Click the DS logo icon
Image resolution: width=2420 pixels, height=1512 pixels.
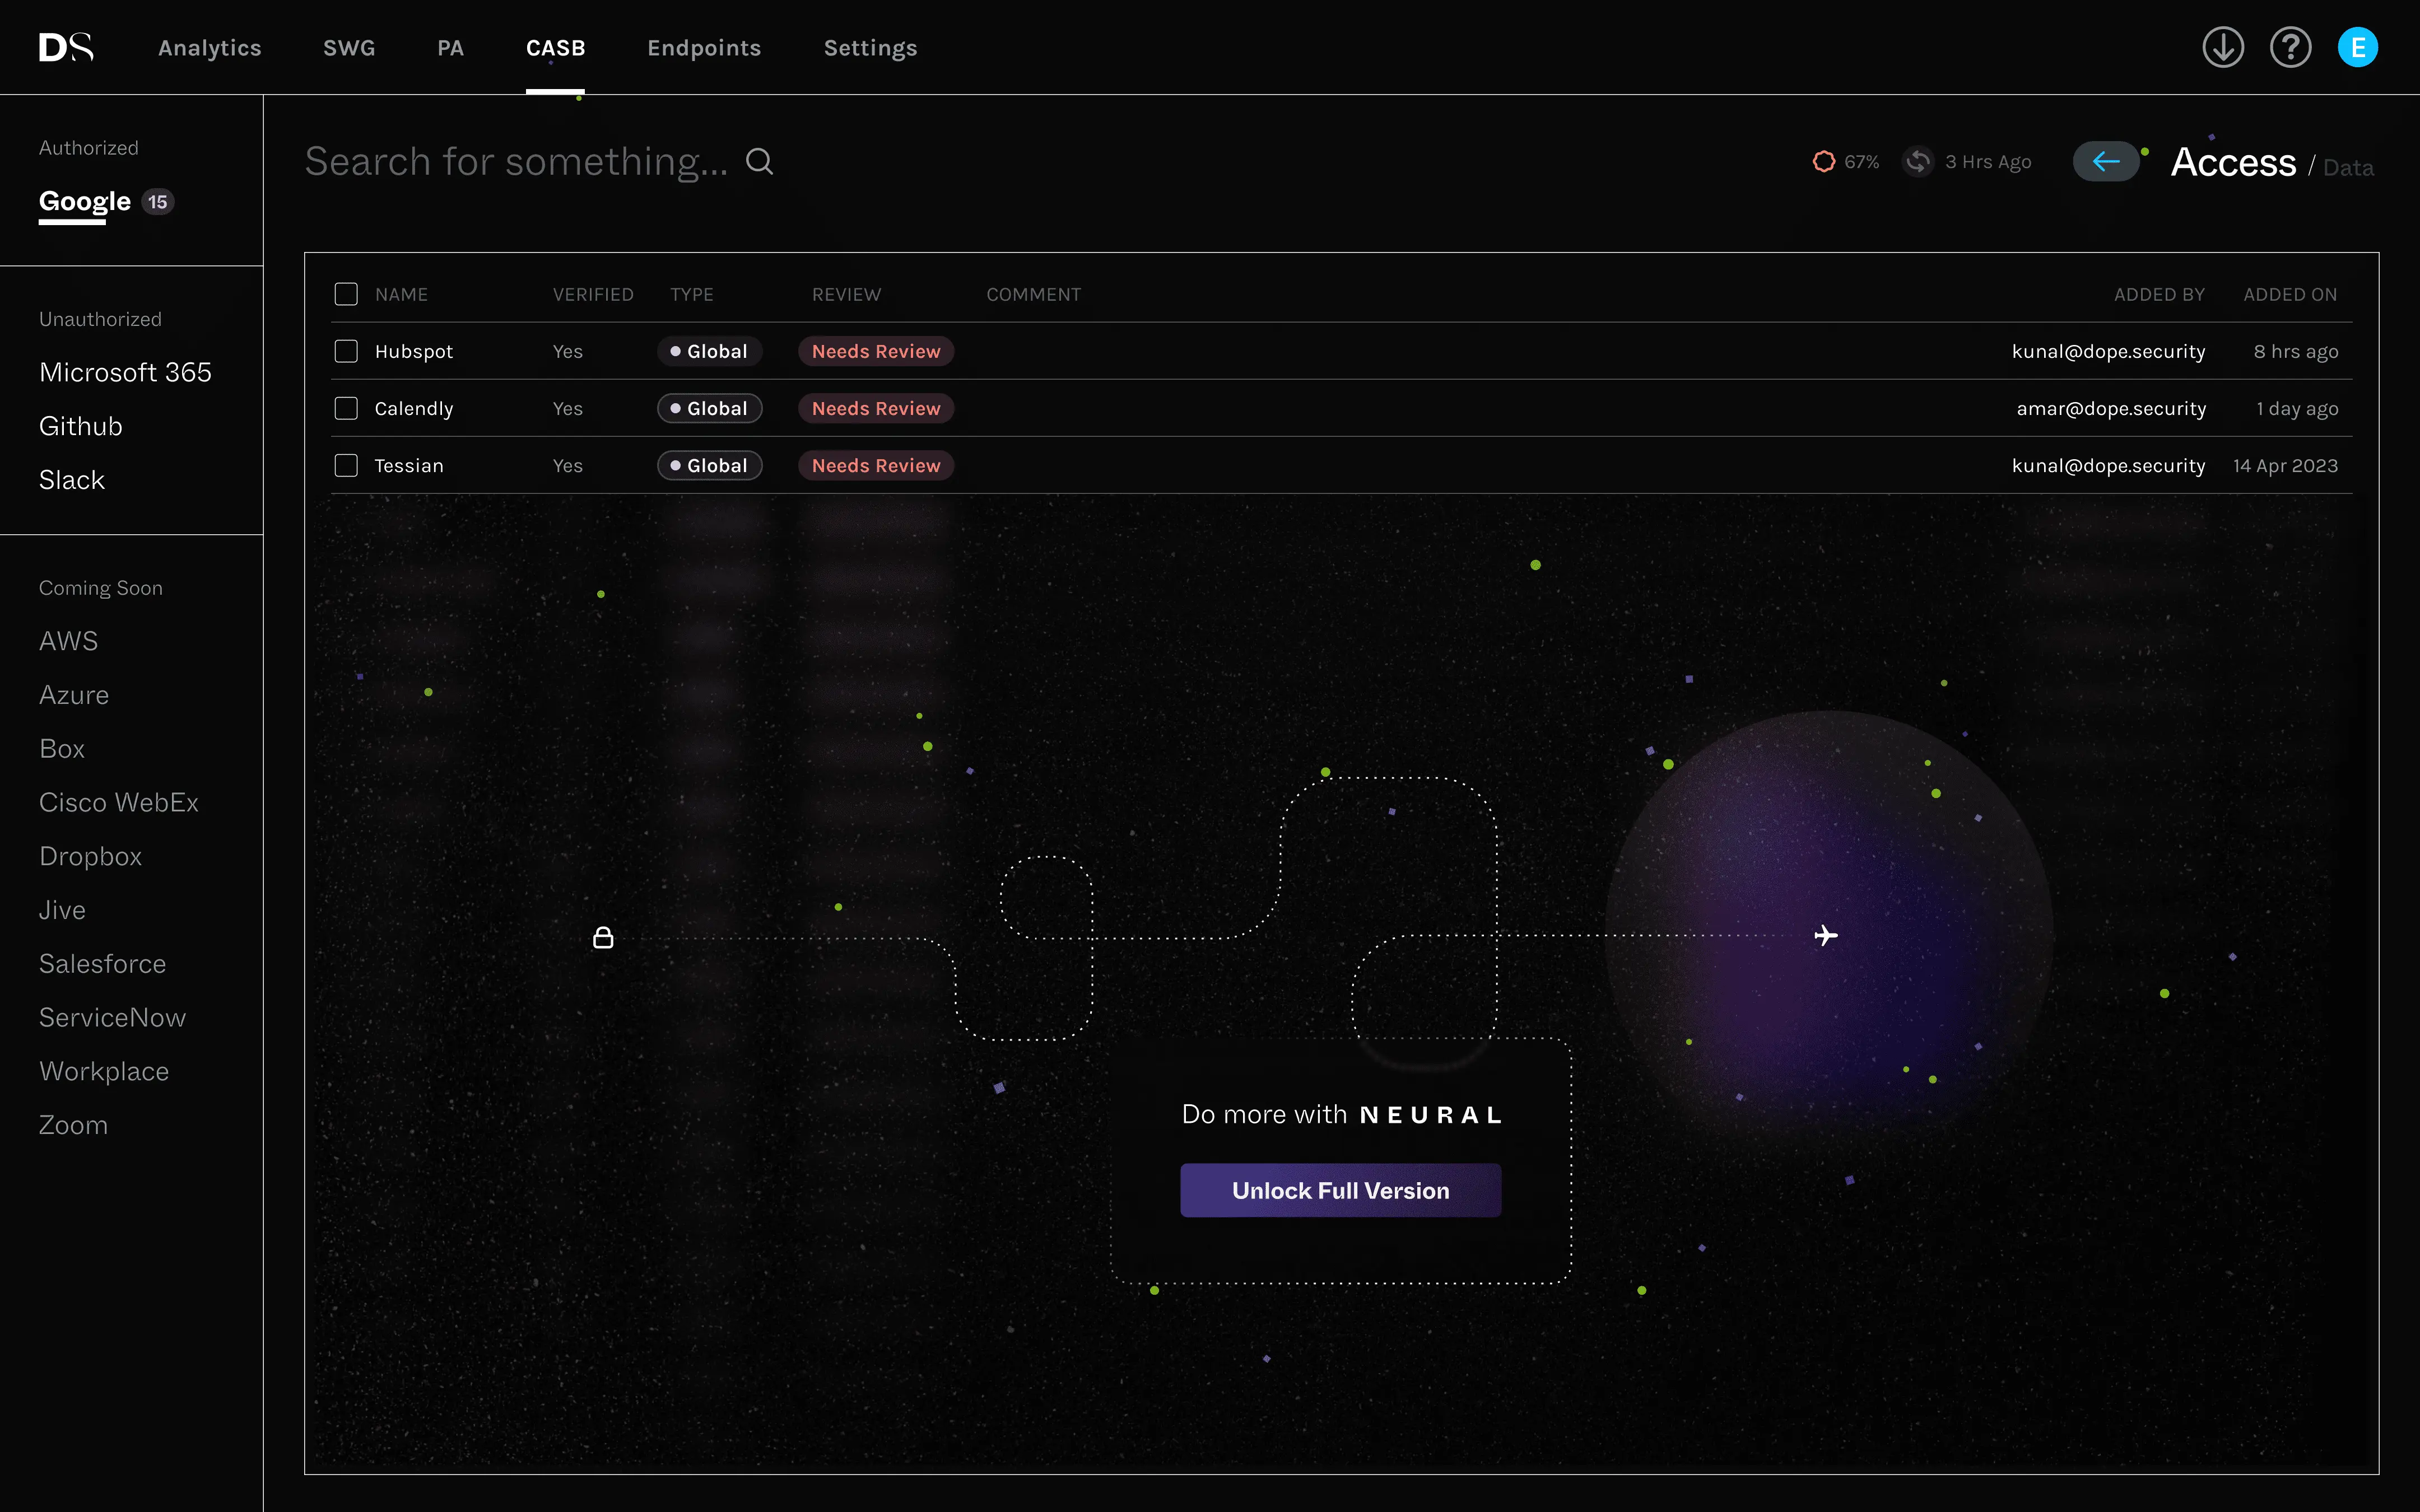point(66,47)
